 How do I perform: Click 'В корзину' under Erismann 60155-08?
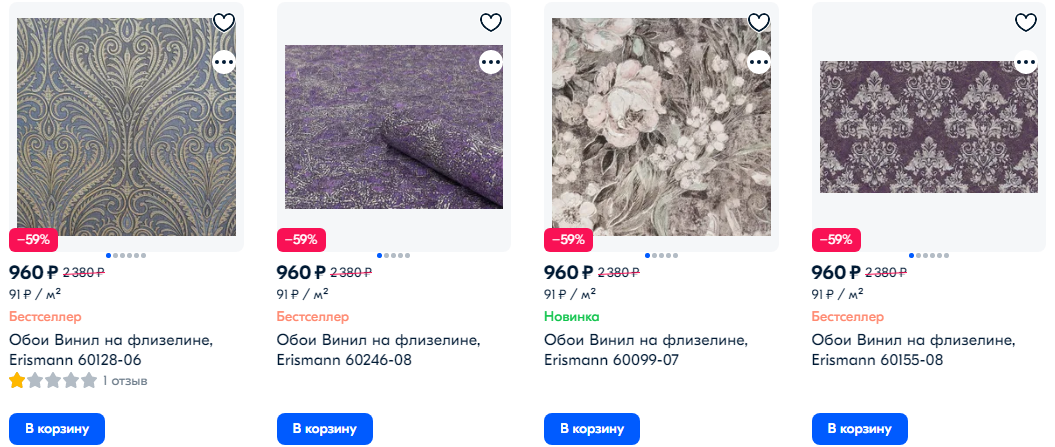coord(859,429)
